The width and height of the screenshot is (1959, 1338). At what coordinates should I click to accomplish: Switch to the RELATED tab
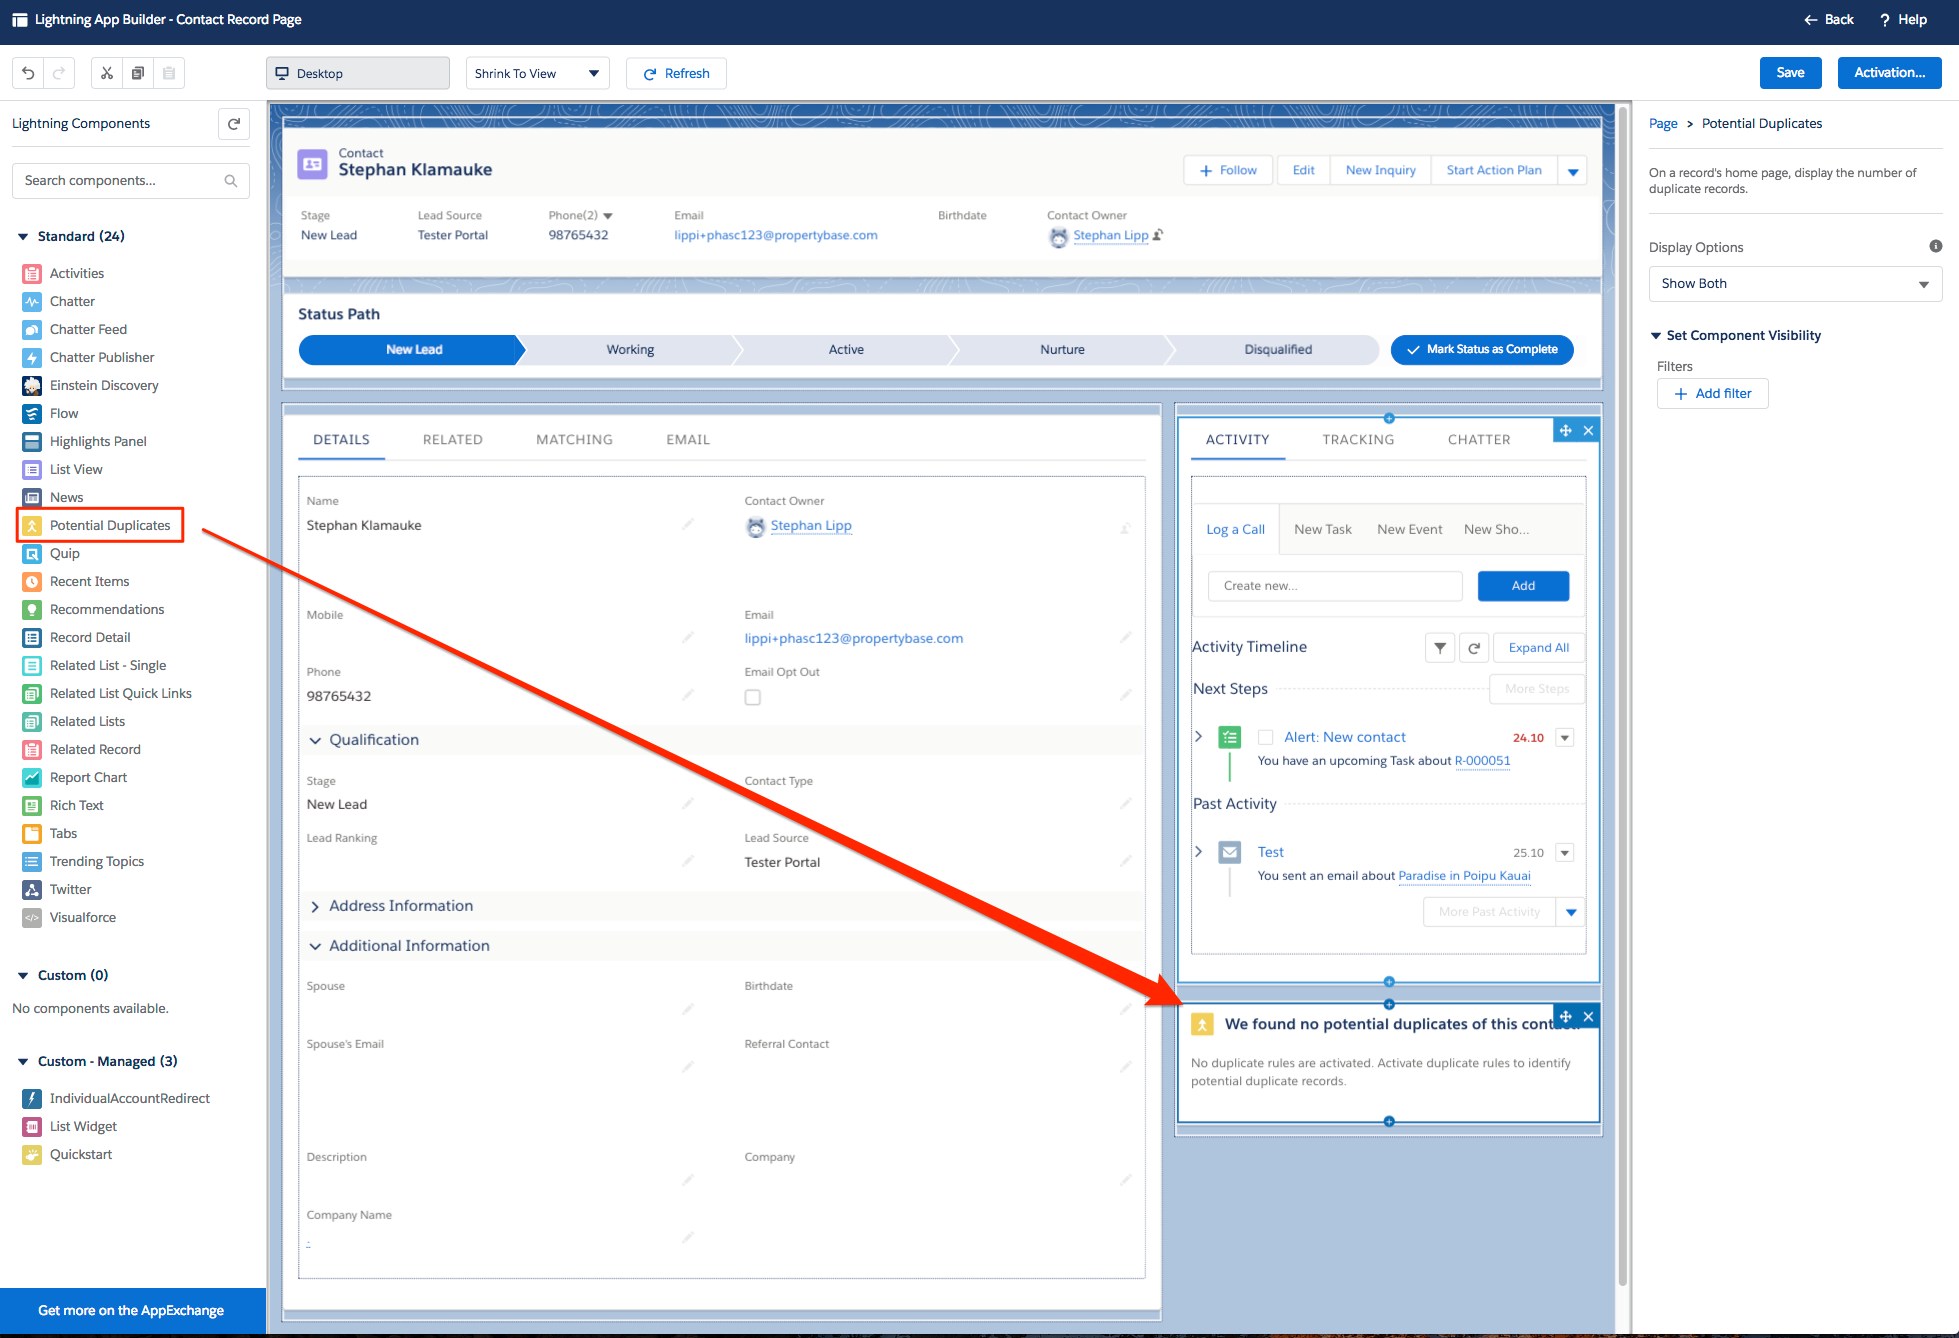452,439
